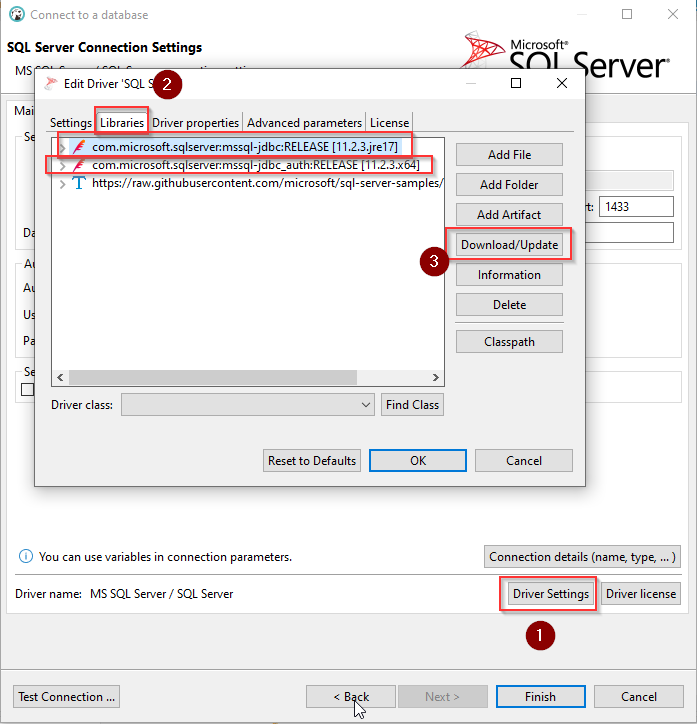Click the libraries list horizontal scrollbar thumb
Screen dimensions: 697x724
coord(213,377)
